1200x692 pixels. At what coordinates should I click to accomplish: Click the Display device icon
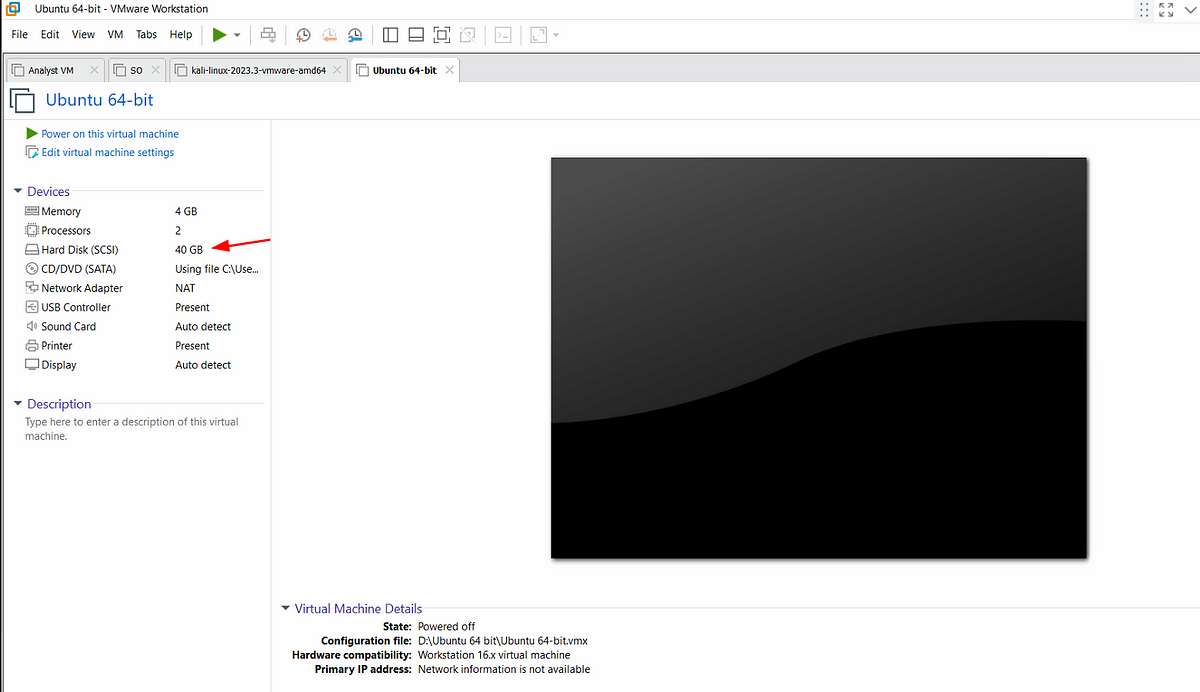32,365
